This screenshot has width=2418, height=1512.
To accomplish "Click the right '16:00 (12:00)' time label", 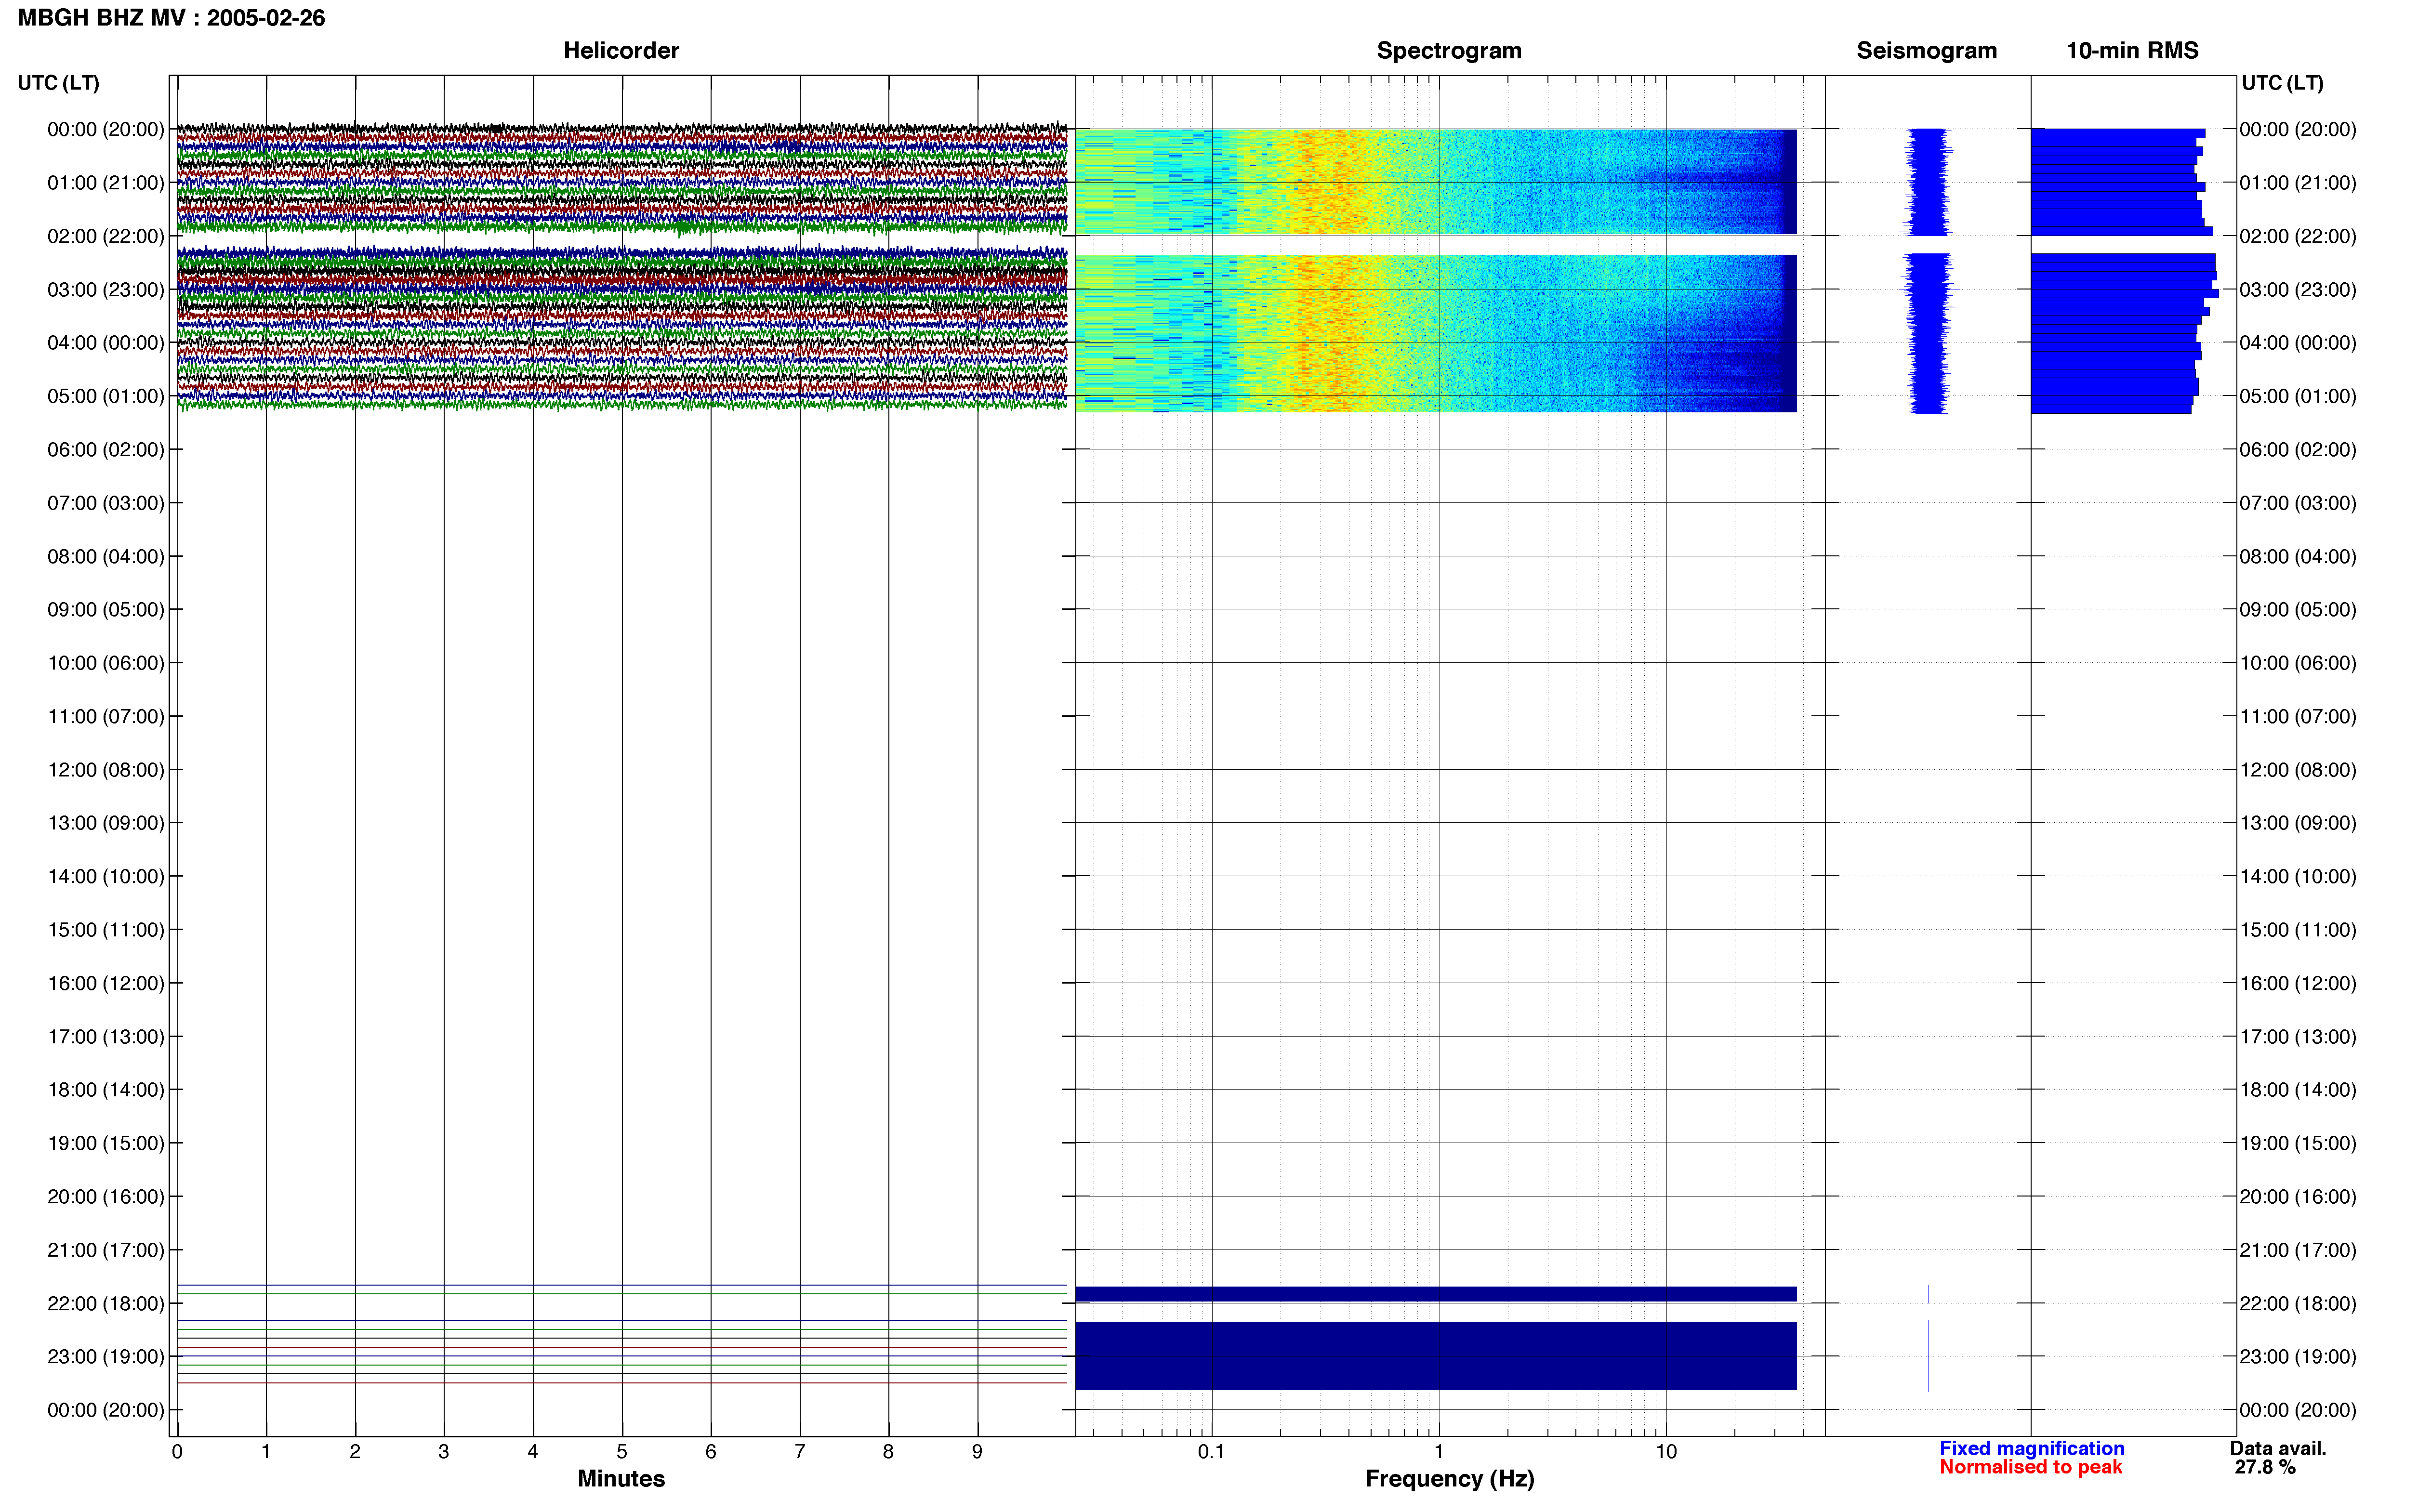I will point(2298,983).
